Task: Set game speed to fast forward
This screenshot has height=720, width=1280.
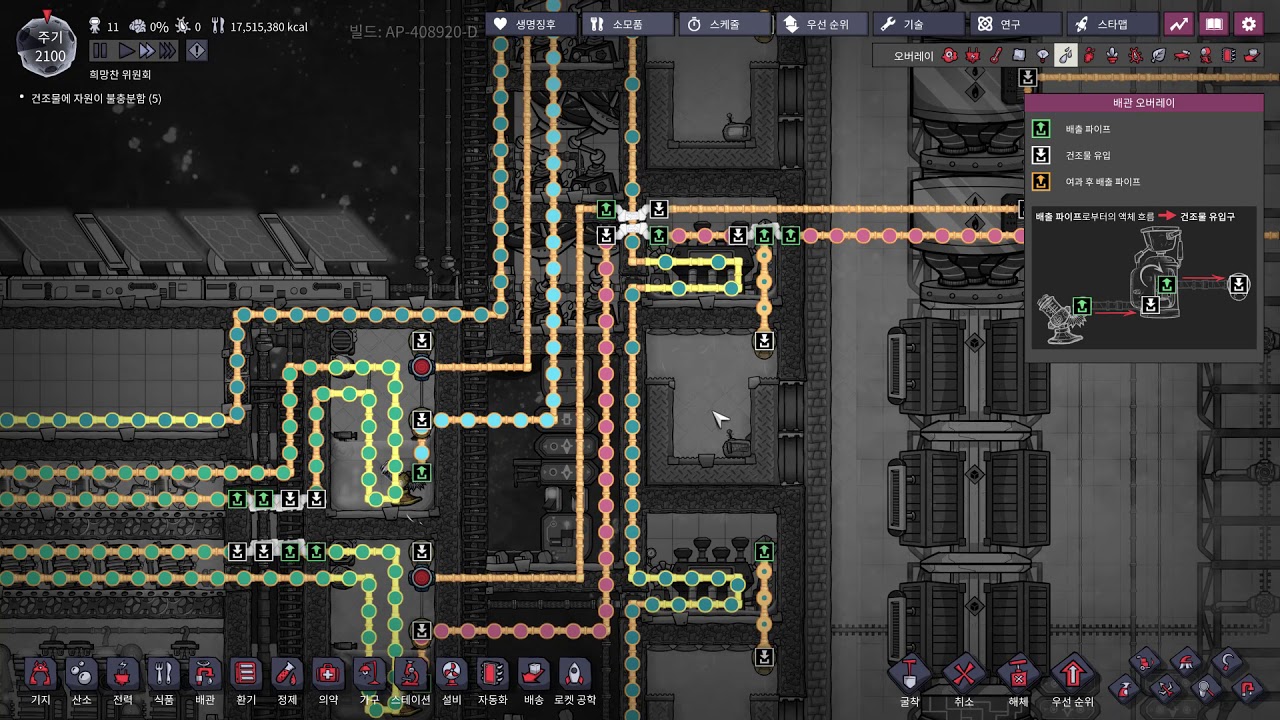Action: (x=146, y=50)
